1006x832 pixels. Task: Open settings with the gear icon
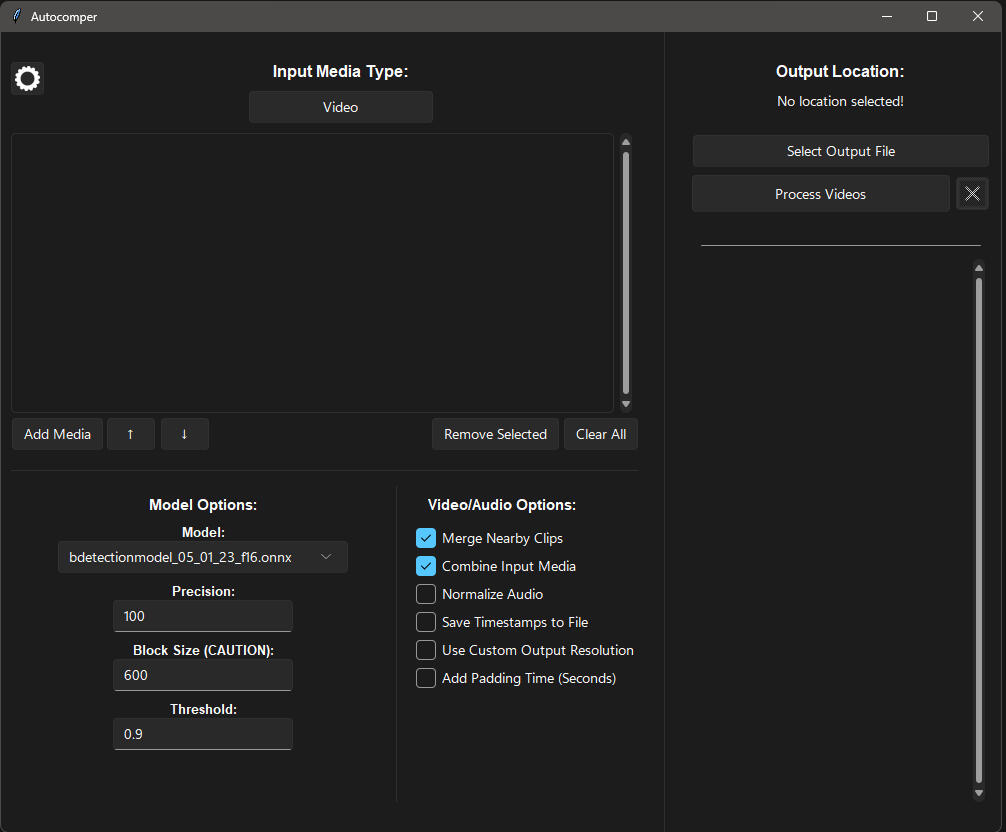(27, 79)
